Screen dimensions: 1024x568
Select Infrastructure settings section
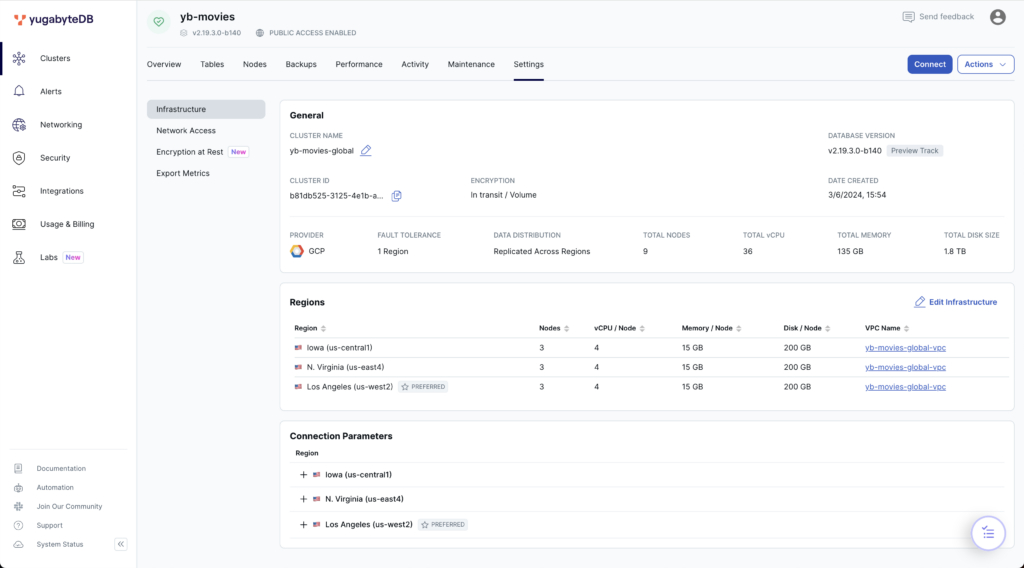[206, 109]
